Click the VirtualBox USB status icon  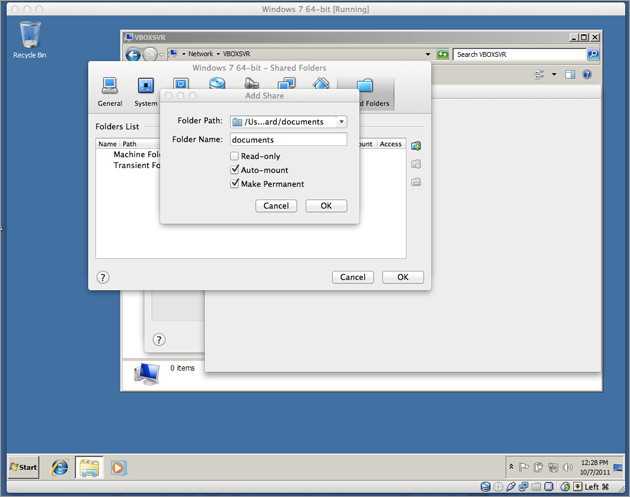pos(511,487)
